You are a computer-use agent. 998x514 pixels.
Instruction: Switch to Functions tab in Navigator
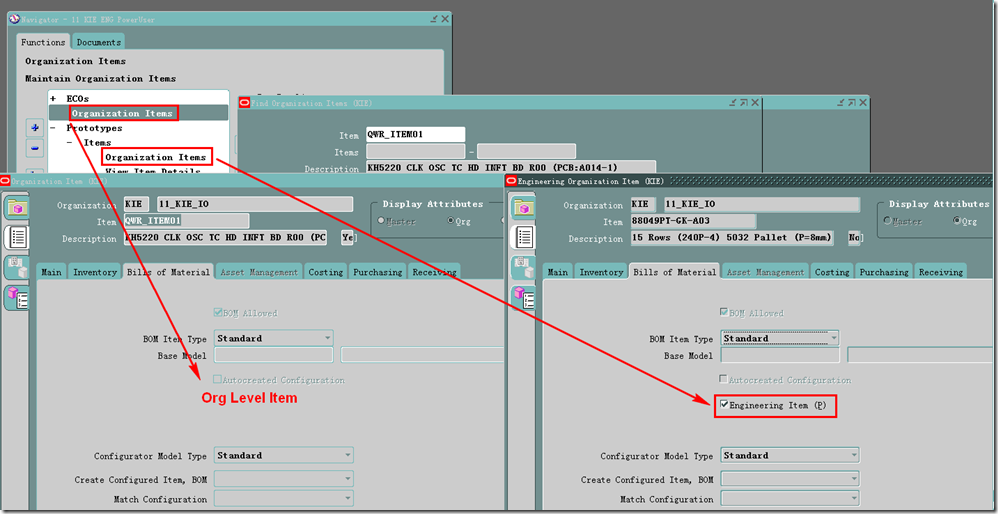[x=43, y=42]
